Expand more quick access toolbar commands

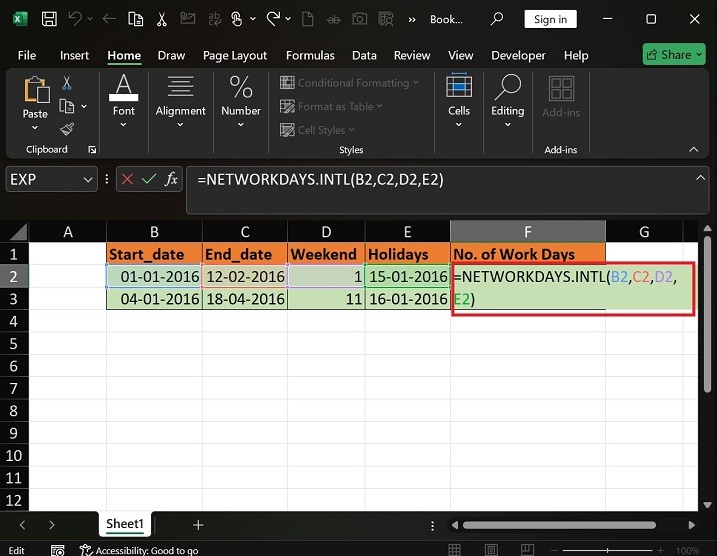click(x=412, y=20)
